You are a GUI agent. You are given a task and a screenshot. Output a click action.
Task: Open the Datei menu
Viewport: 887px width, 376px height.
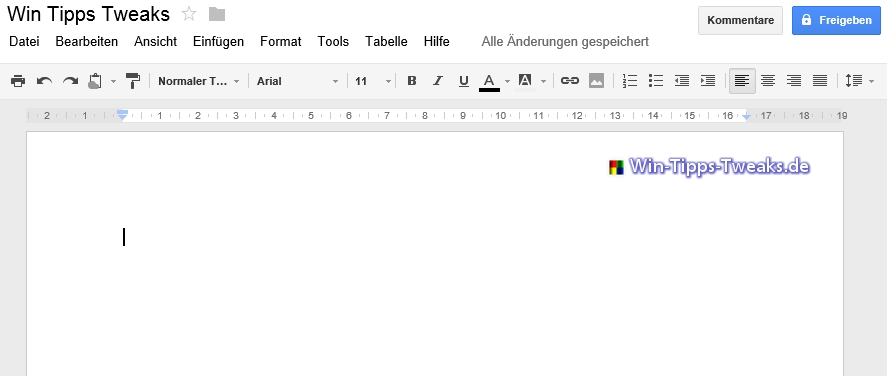point(24,41)
